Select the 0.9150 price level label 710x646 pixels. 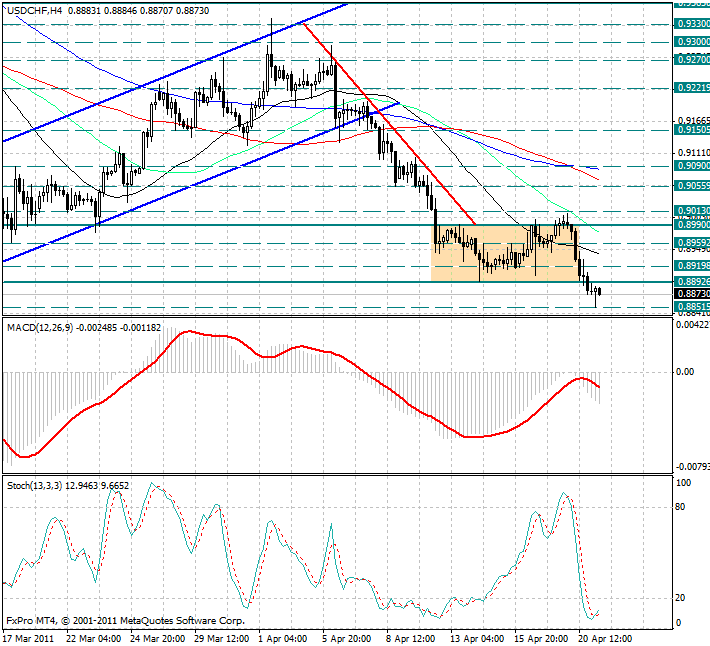[692, 130]
